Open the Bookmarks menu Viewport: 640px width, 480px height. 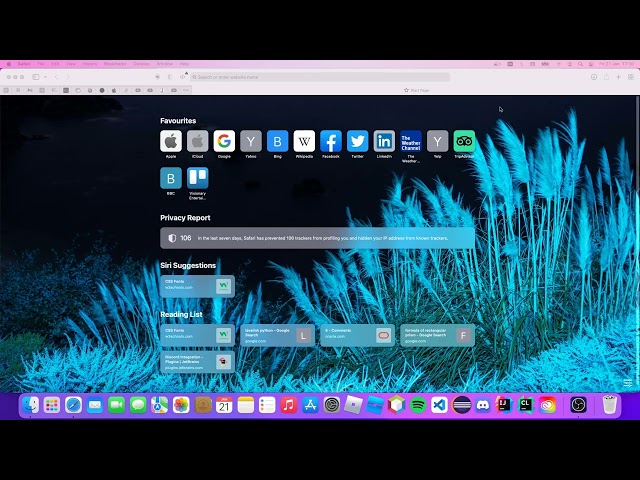click(115, 64)
